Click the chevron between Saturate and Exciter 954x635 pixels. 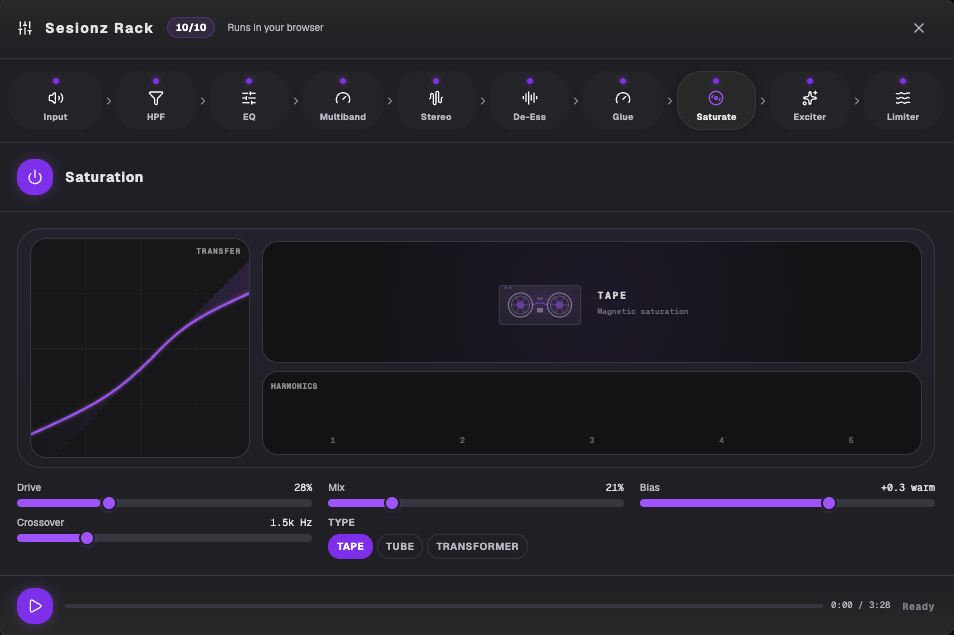763,101
